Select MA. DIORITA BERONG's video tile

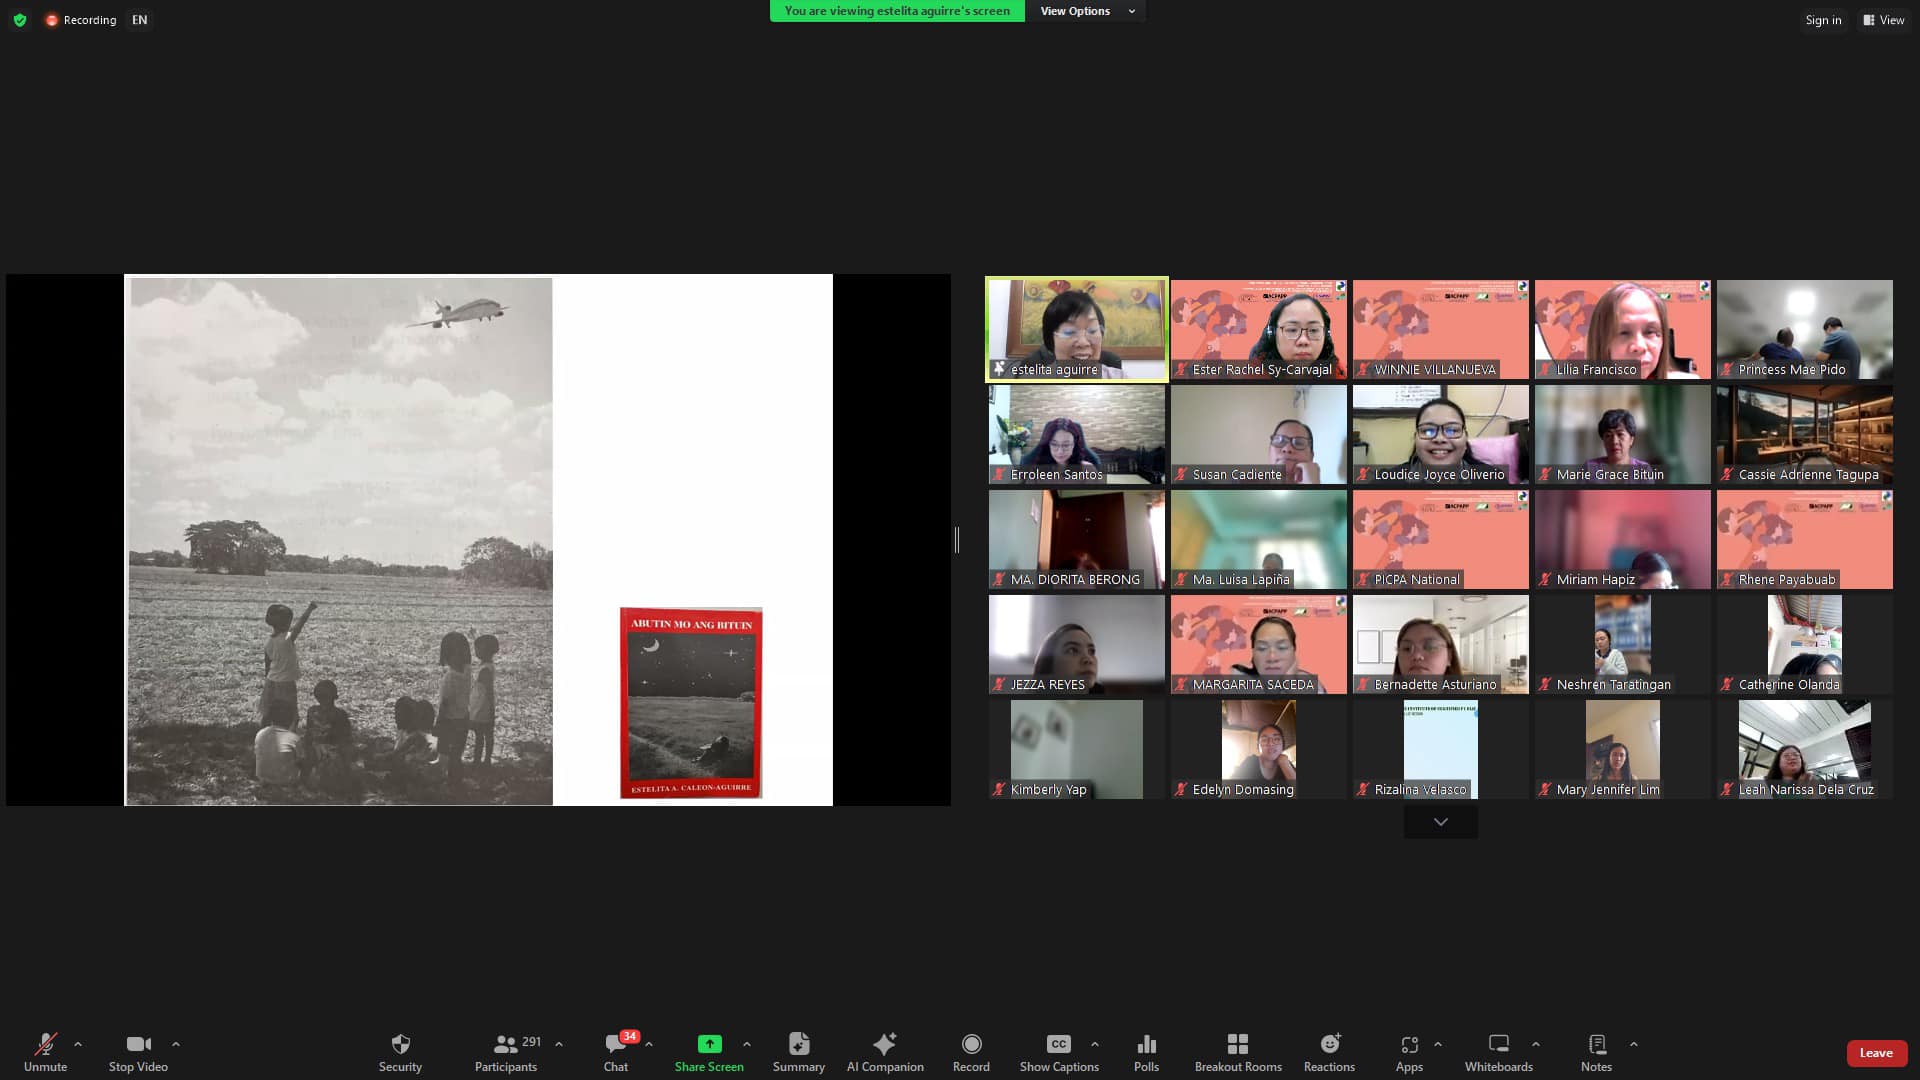click(1076, 539)
